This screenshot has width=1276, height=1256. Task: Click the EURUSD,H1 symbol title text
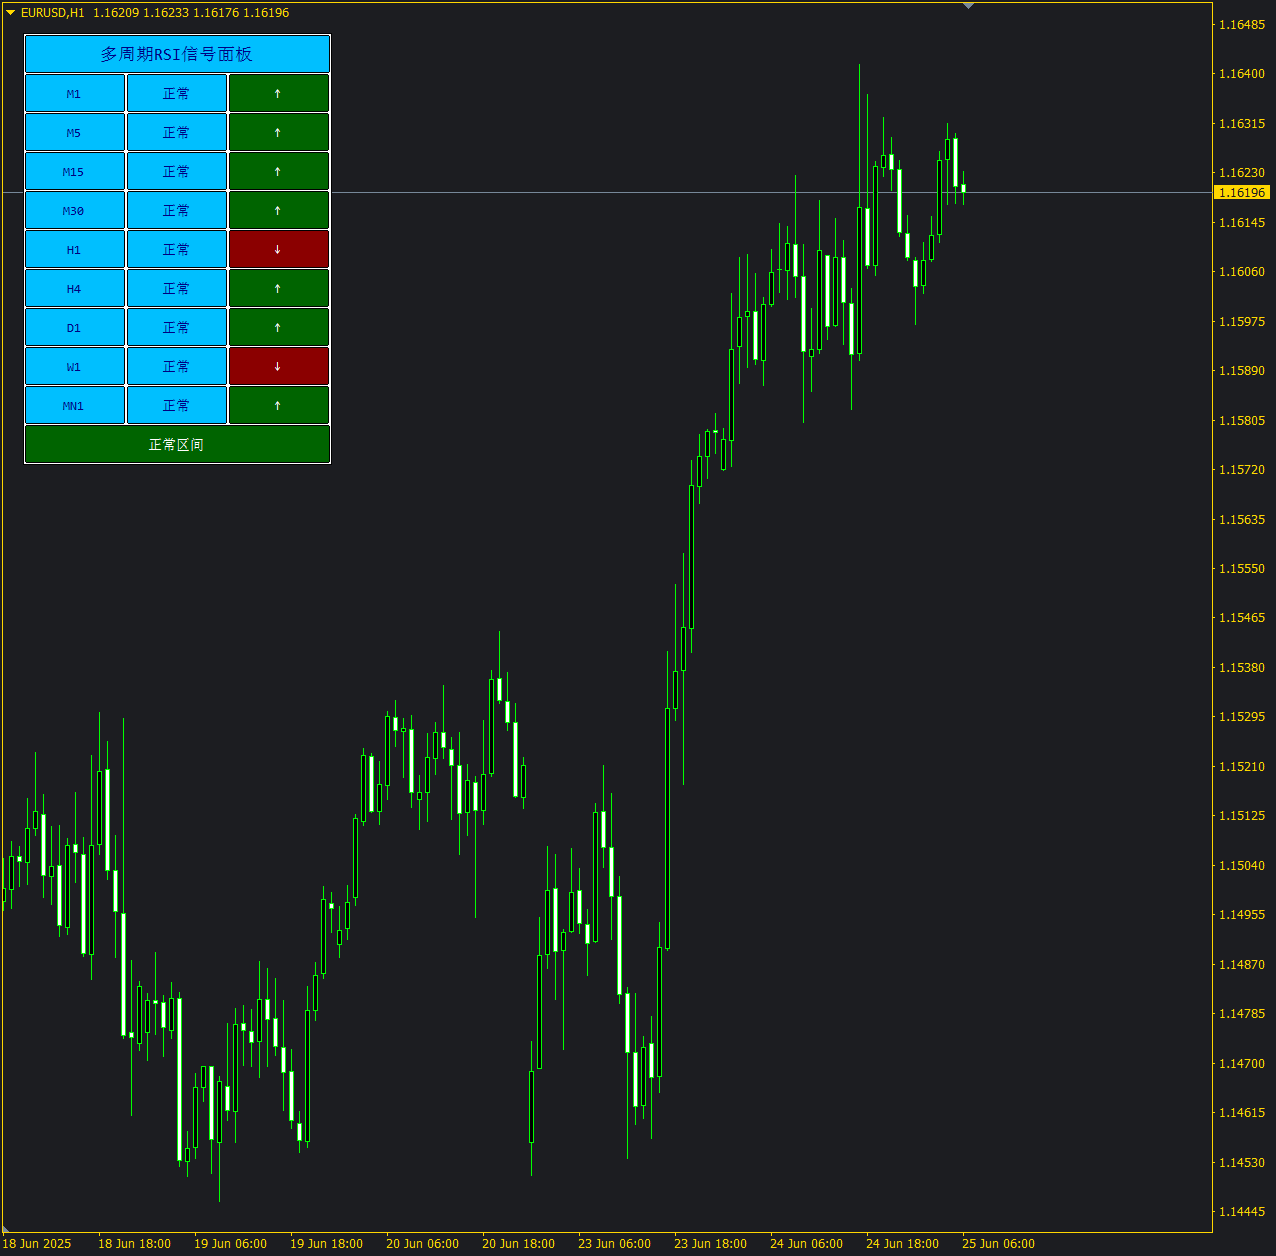53,13
